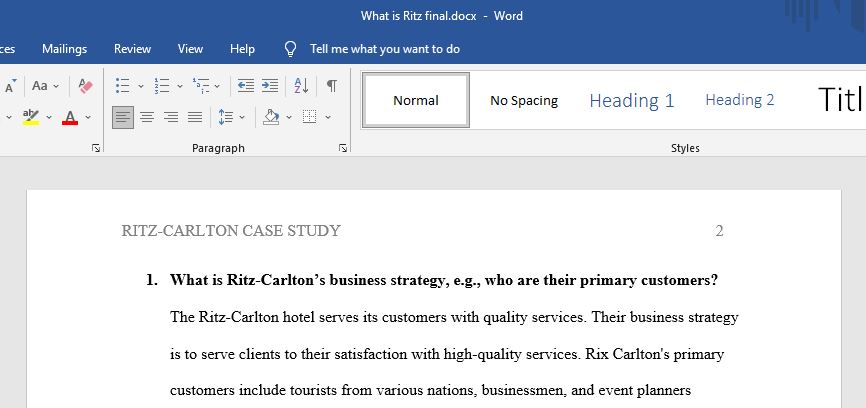Click Line and Paragraph Spacing icon
The width and height of the screenshot is (866, 408).
point(225,117)
